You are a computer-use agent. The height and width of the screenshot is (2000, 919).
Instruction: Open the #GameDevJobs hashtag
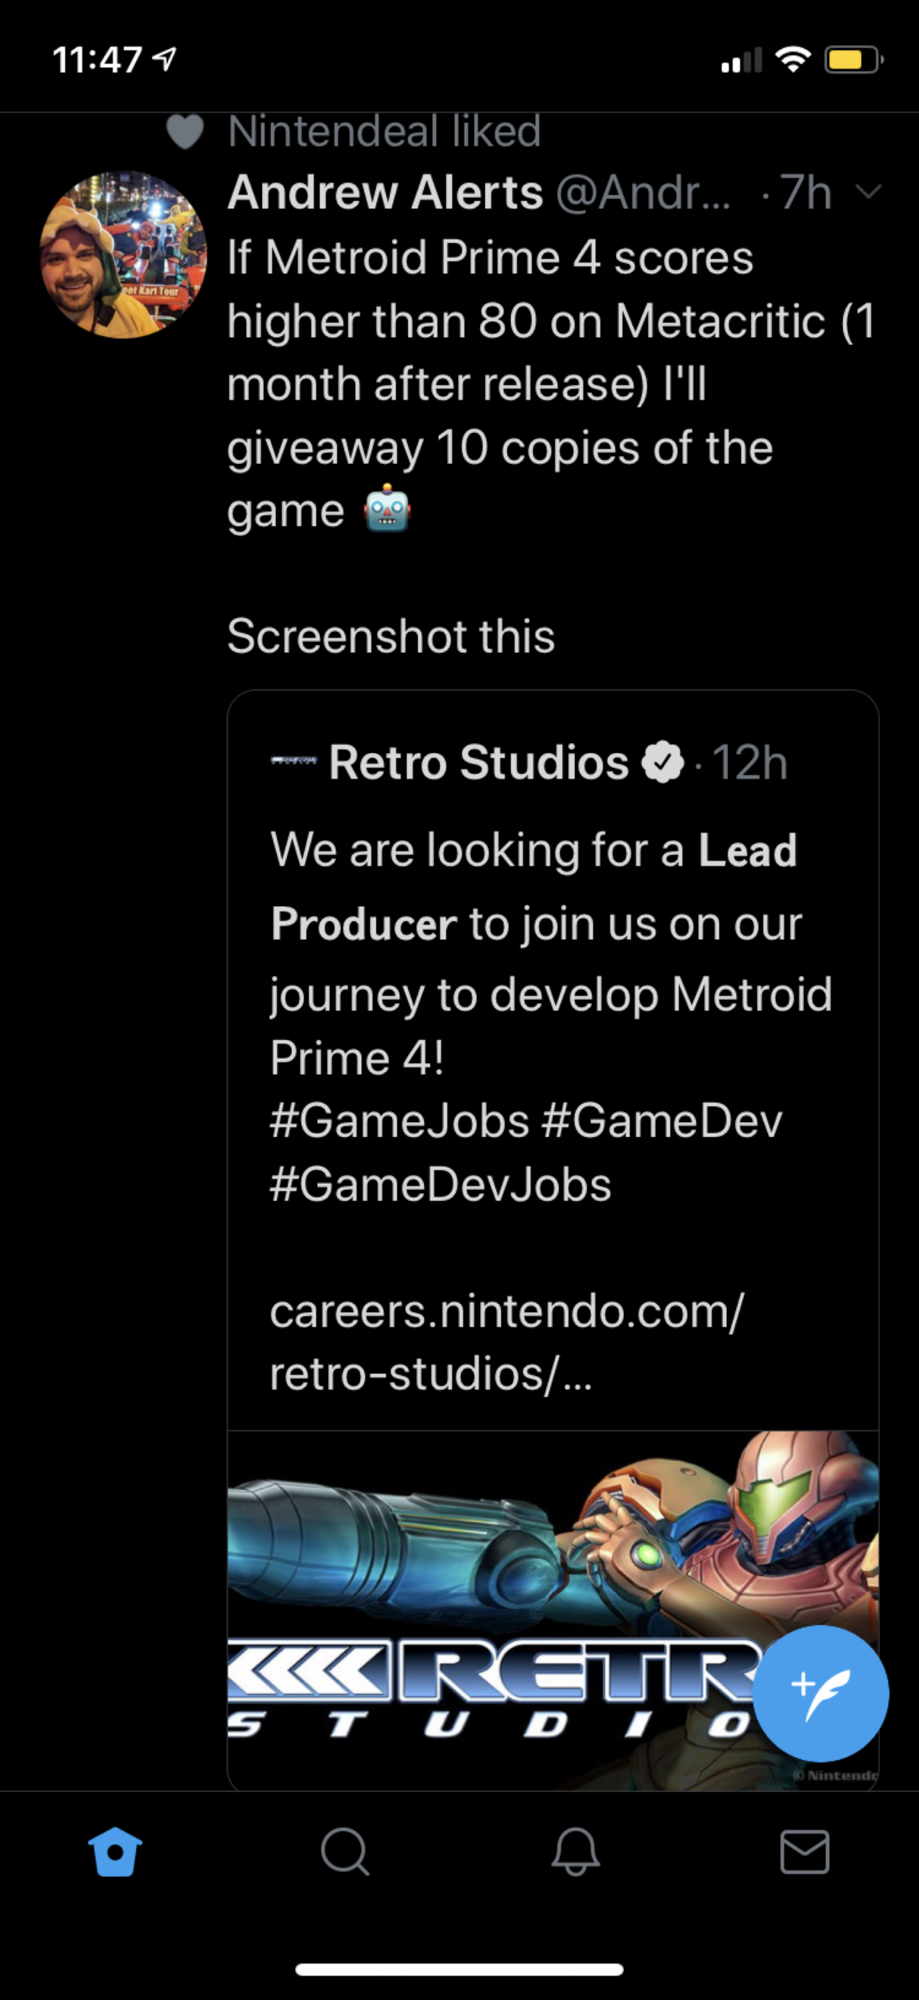[440, 1185]
